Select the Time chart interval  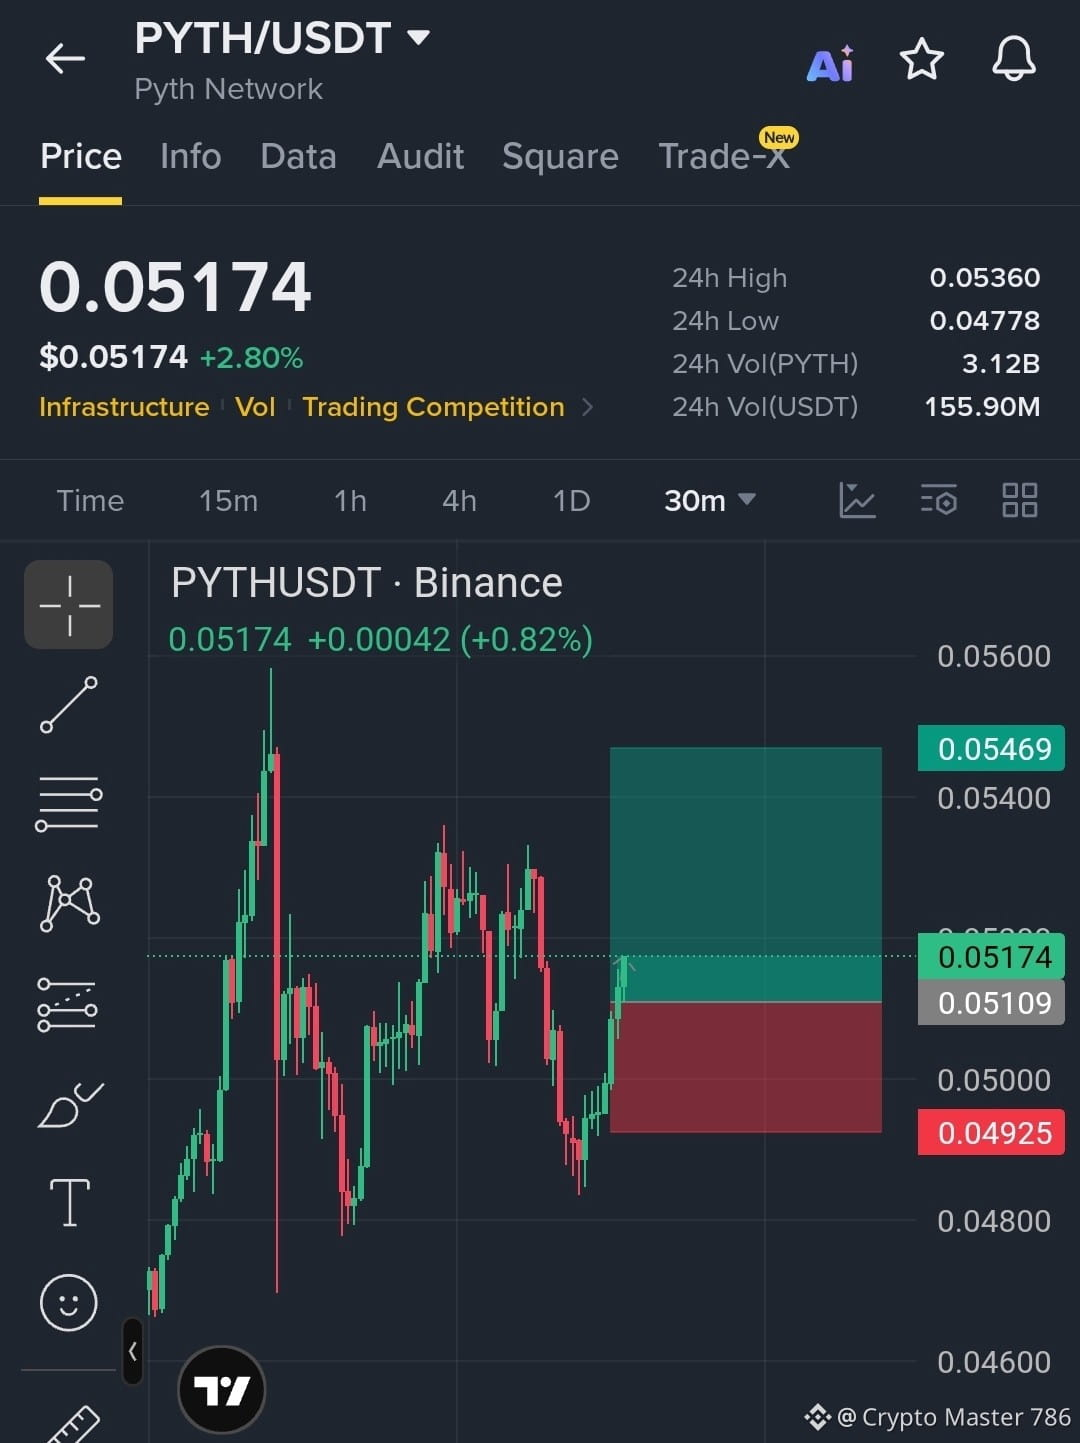(90, 500)
